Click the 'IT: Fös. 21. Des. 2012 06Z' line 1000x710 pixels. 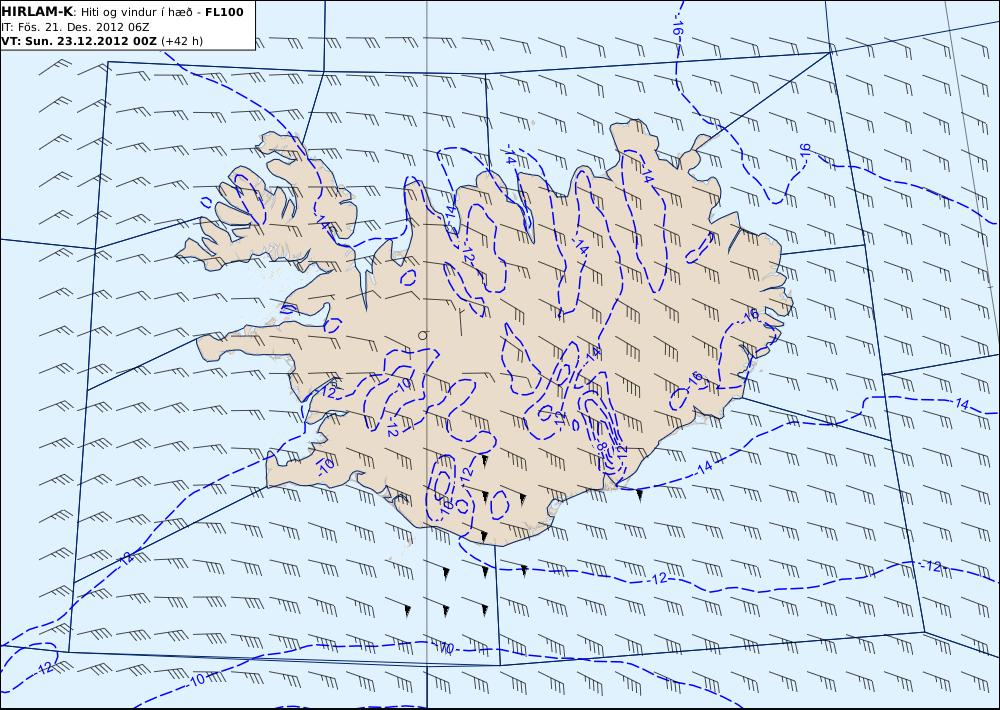tap(75, 27)
